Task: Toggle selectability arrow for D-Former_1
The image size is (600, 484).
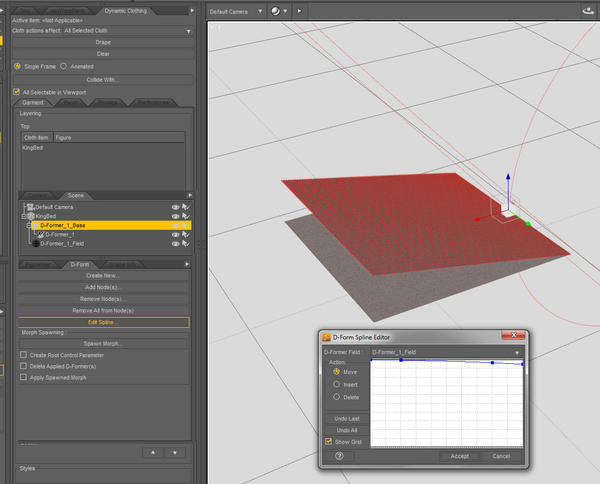Action: (186, 235)
